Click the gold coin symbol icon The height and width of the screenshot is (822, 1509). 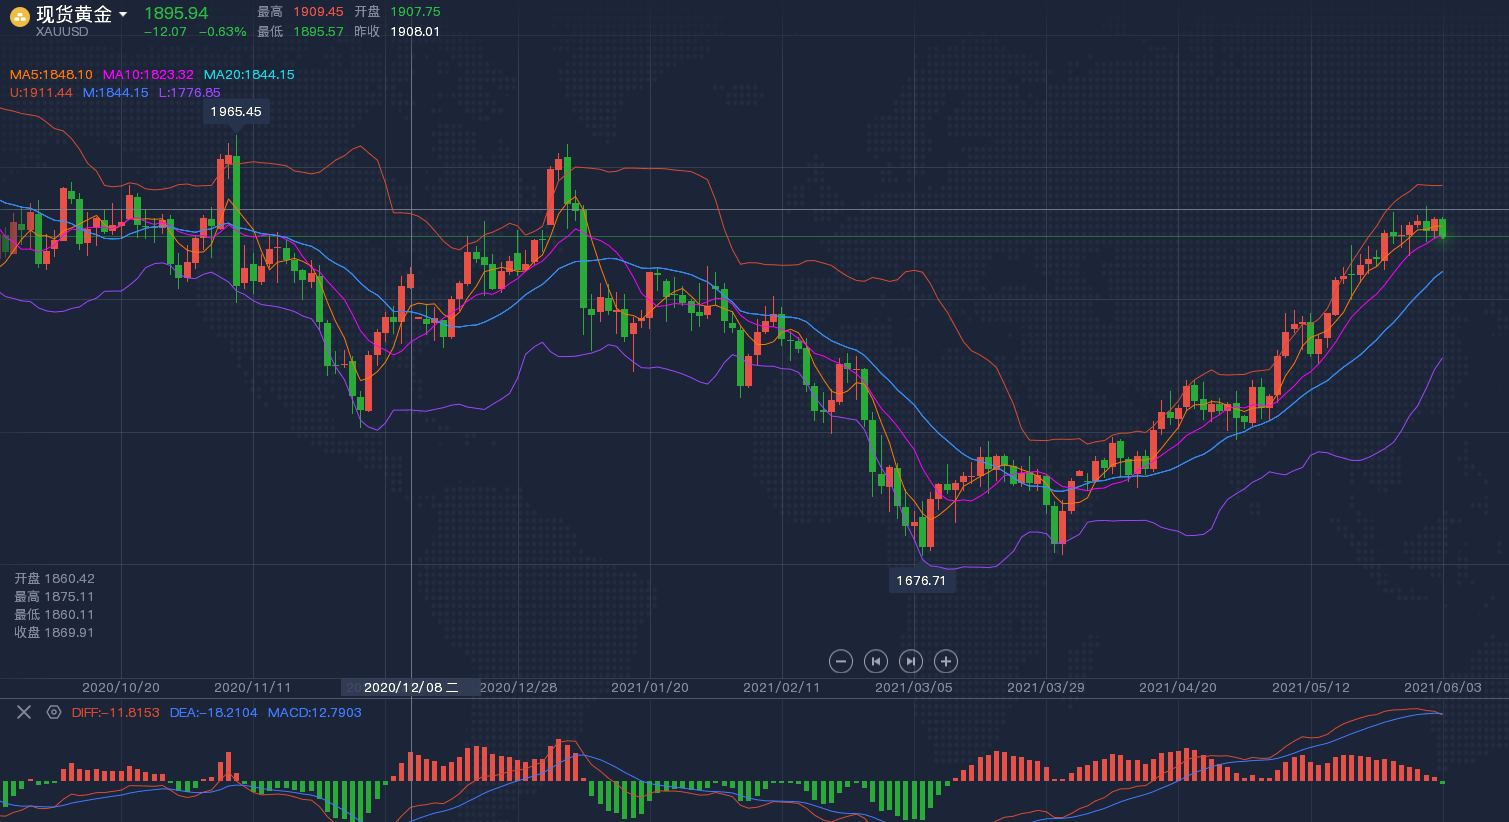[19, 16]
